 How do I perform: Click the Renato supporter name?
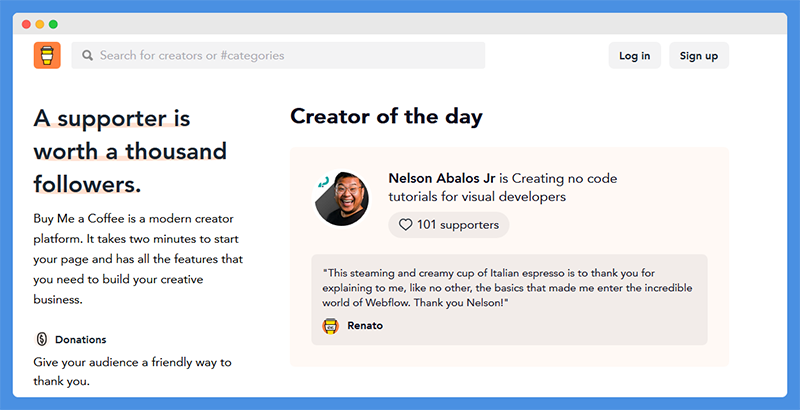(x=365, y=325)
